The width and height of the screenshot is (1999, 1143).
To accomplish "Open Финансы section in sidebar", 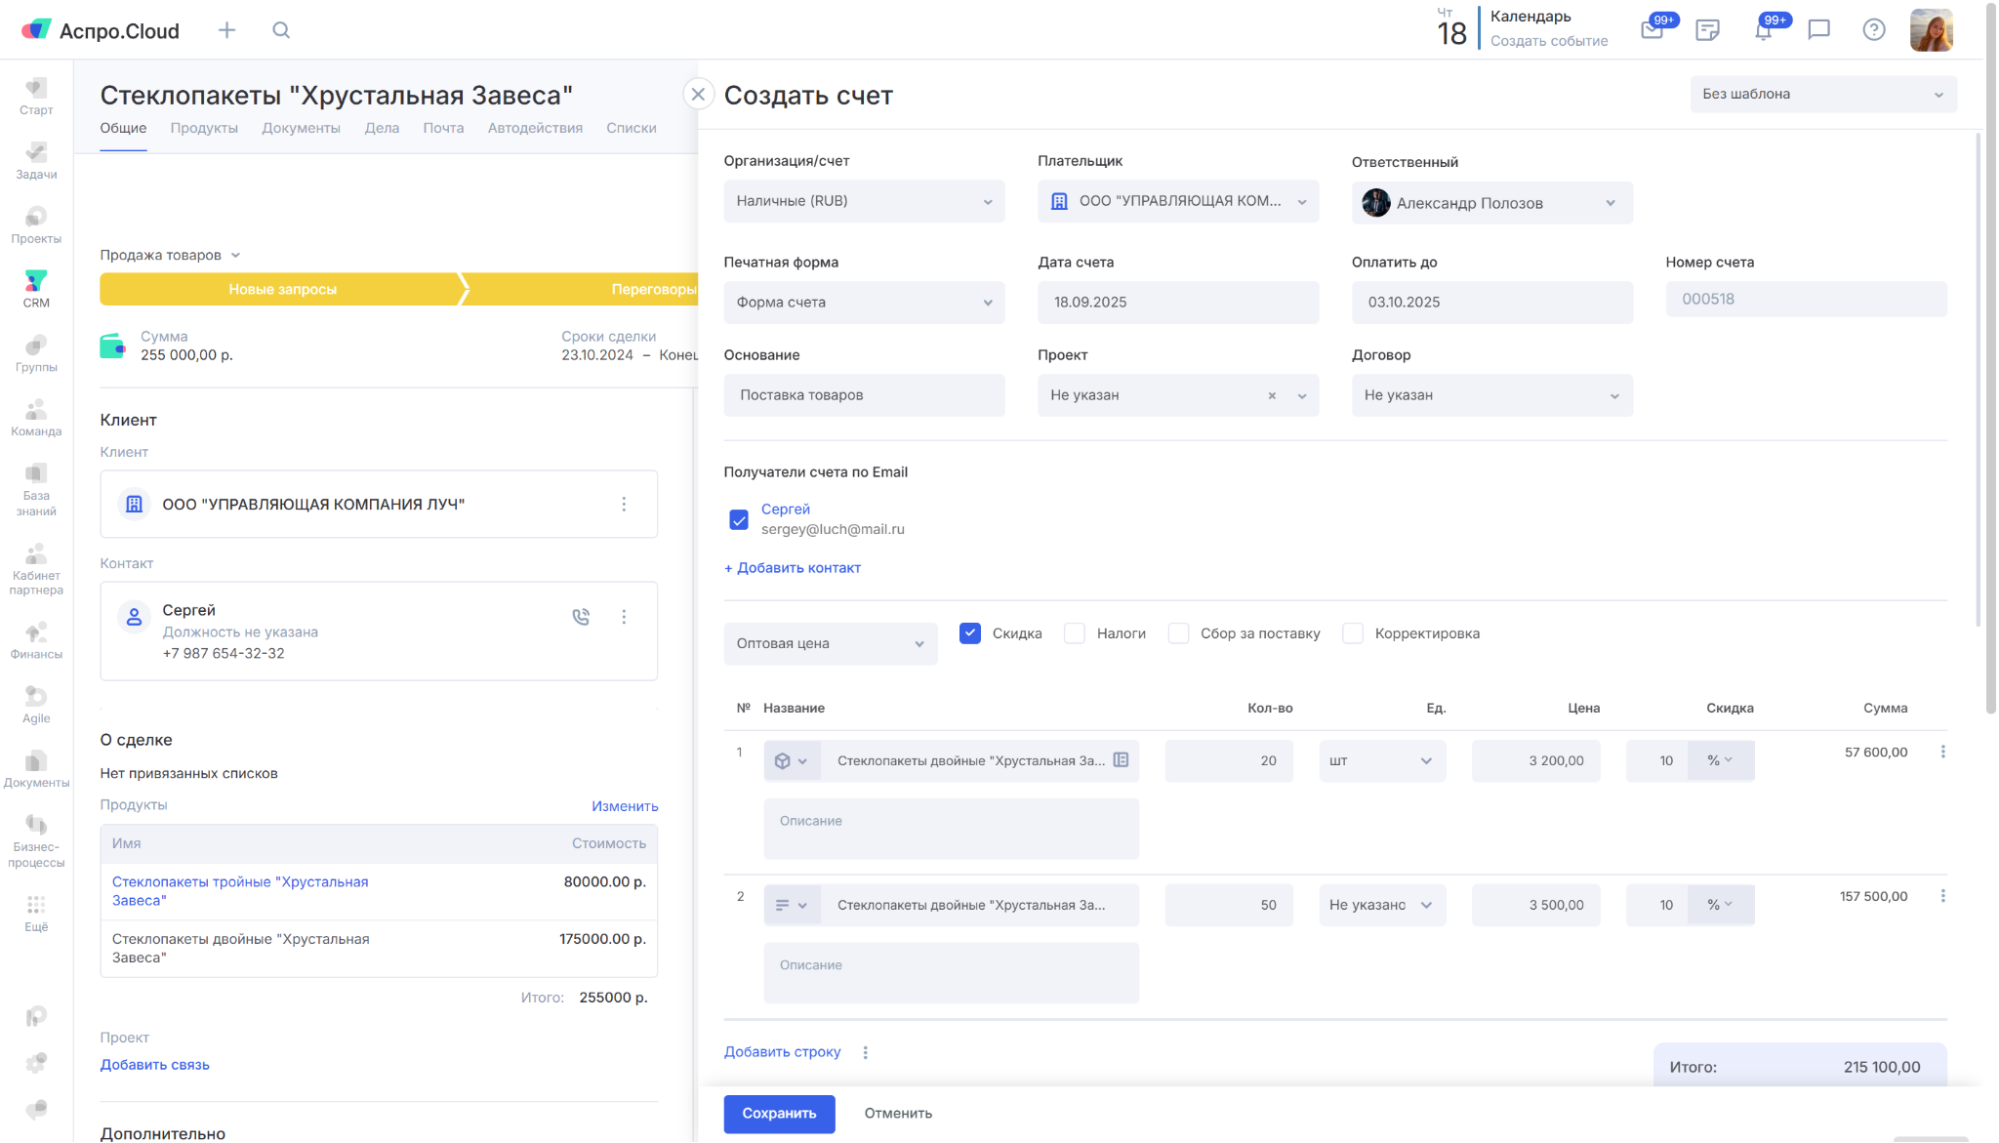I will 36,640.
